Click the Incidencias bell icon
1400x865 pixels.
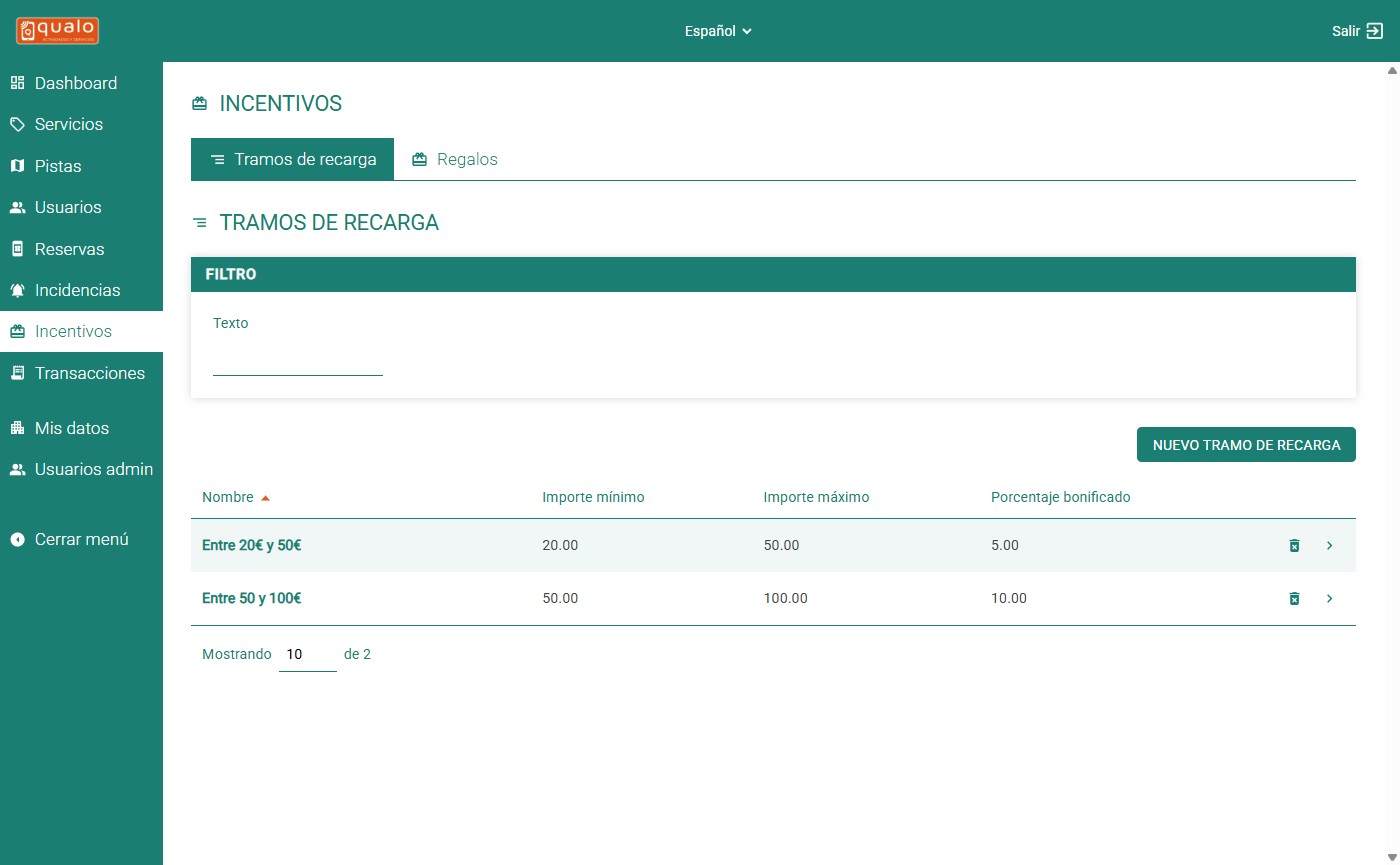pyautogui.click(x=17, y=290)
